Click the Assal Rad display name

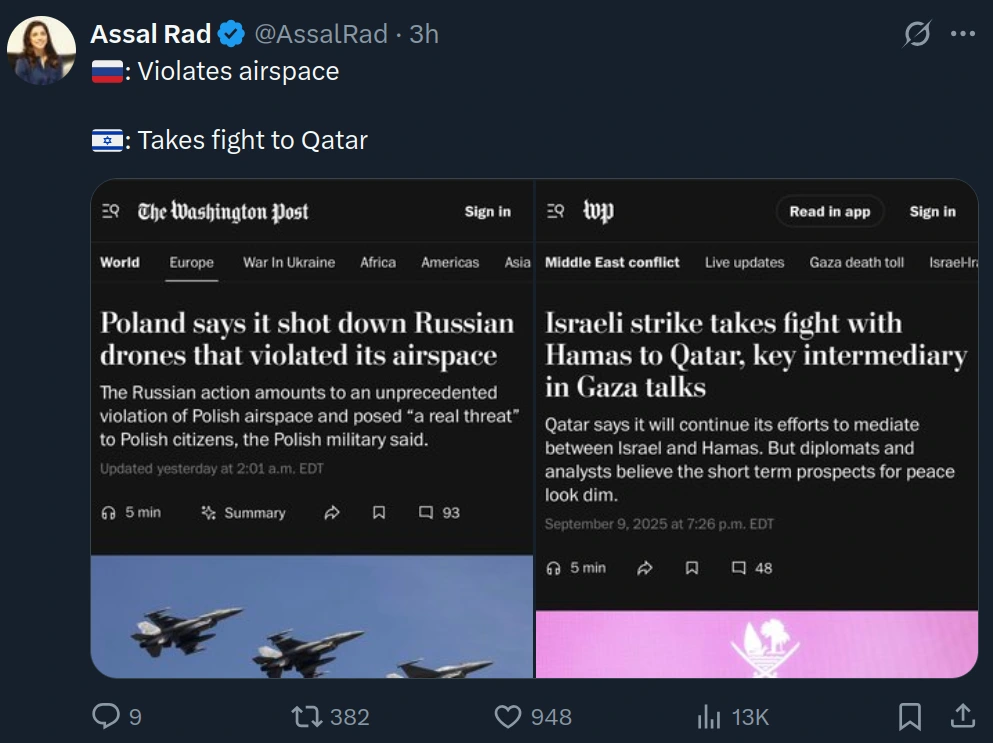point(151,34)
